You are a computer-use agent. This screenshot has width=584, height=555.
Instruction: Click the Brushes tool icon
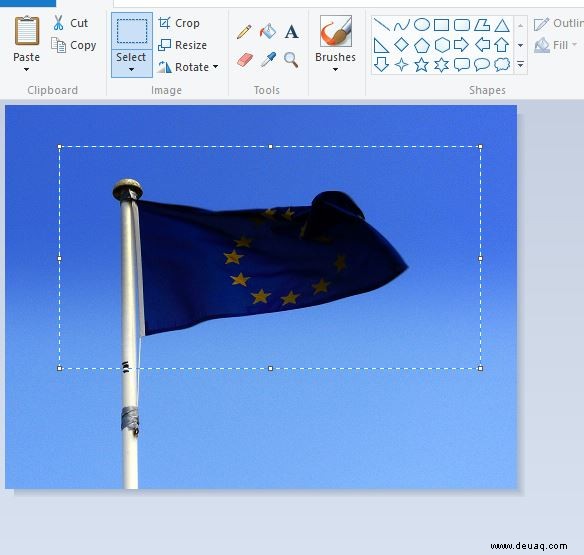pyautogui.click(x=336, y=31)
